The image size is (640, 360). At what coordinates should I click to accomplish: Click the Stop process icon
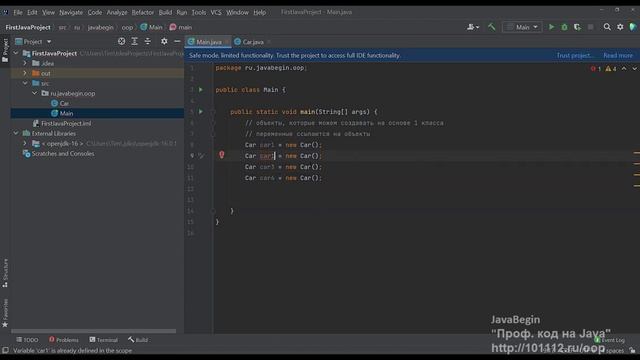(x=591, y=27)
